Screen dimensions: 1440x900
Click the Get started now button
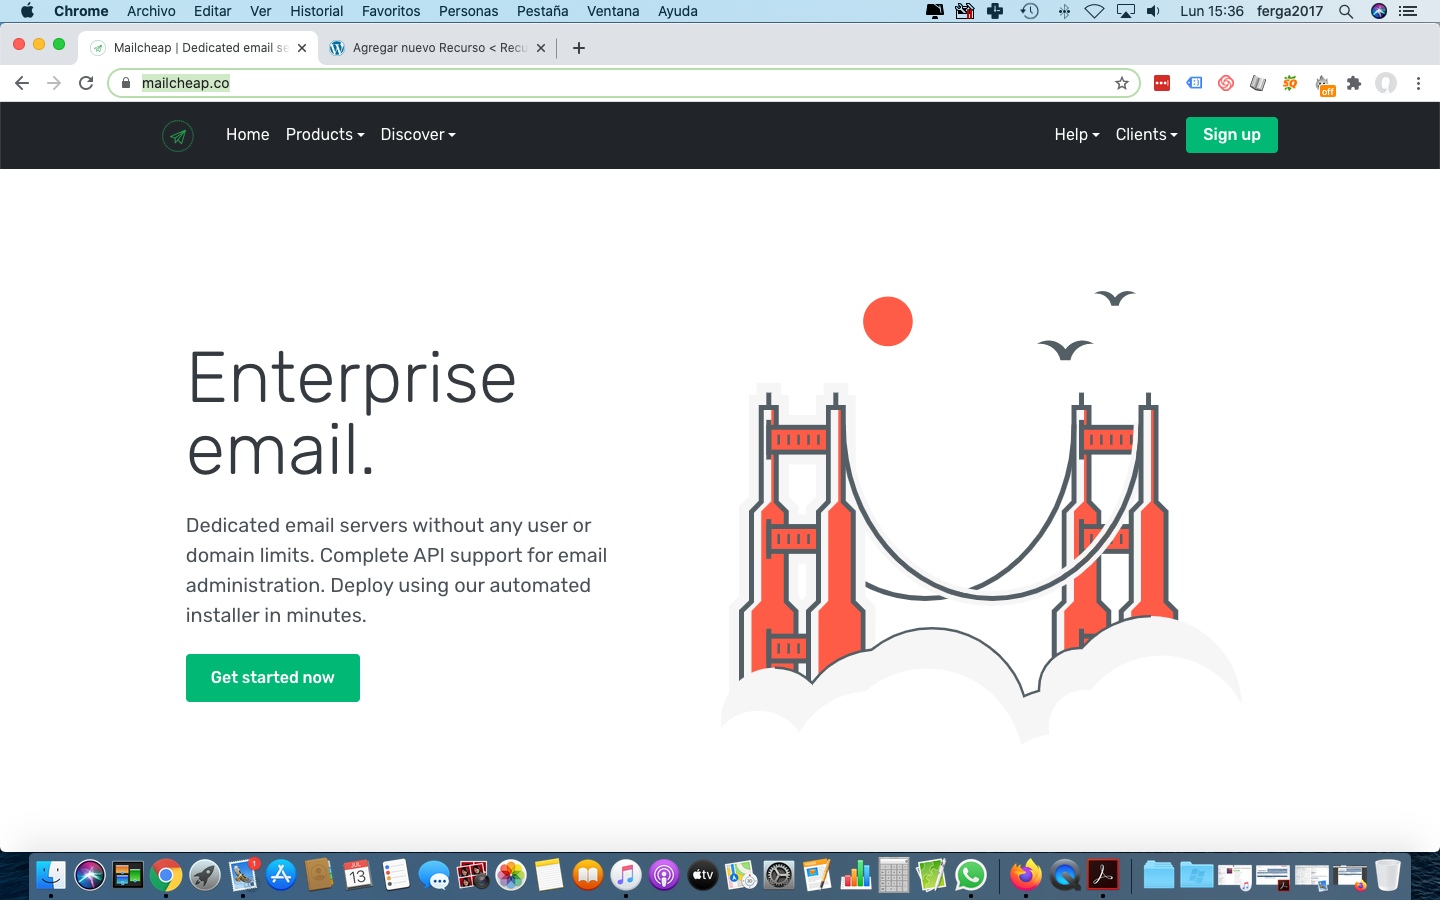(273, 678)
